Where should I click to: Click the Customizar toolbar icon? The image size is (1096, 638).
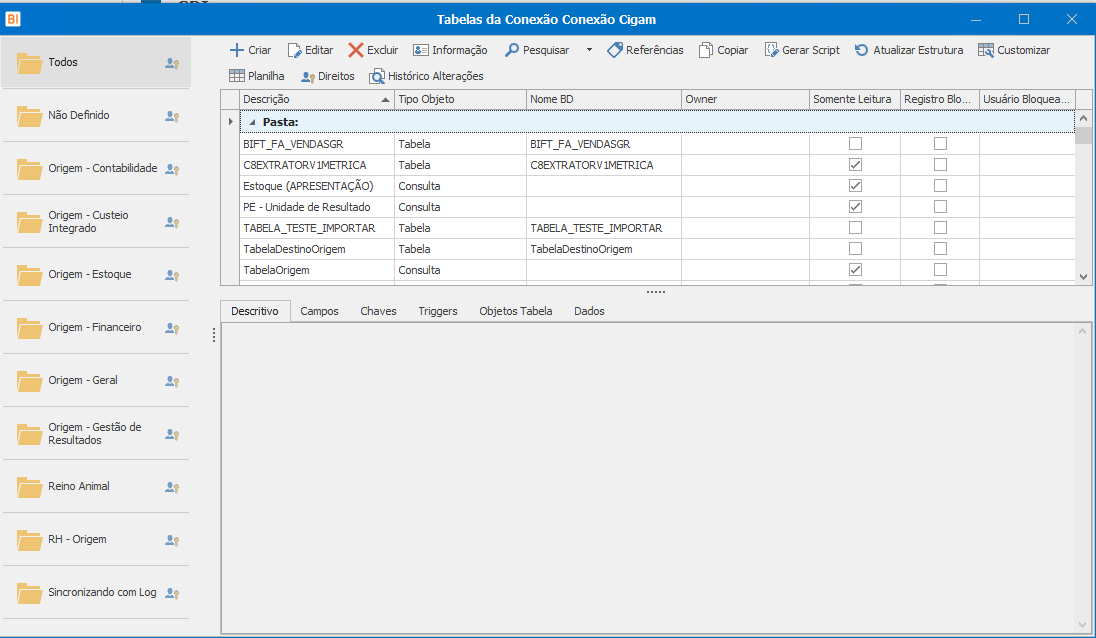pos(986,50)
